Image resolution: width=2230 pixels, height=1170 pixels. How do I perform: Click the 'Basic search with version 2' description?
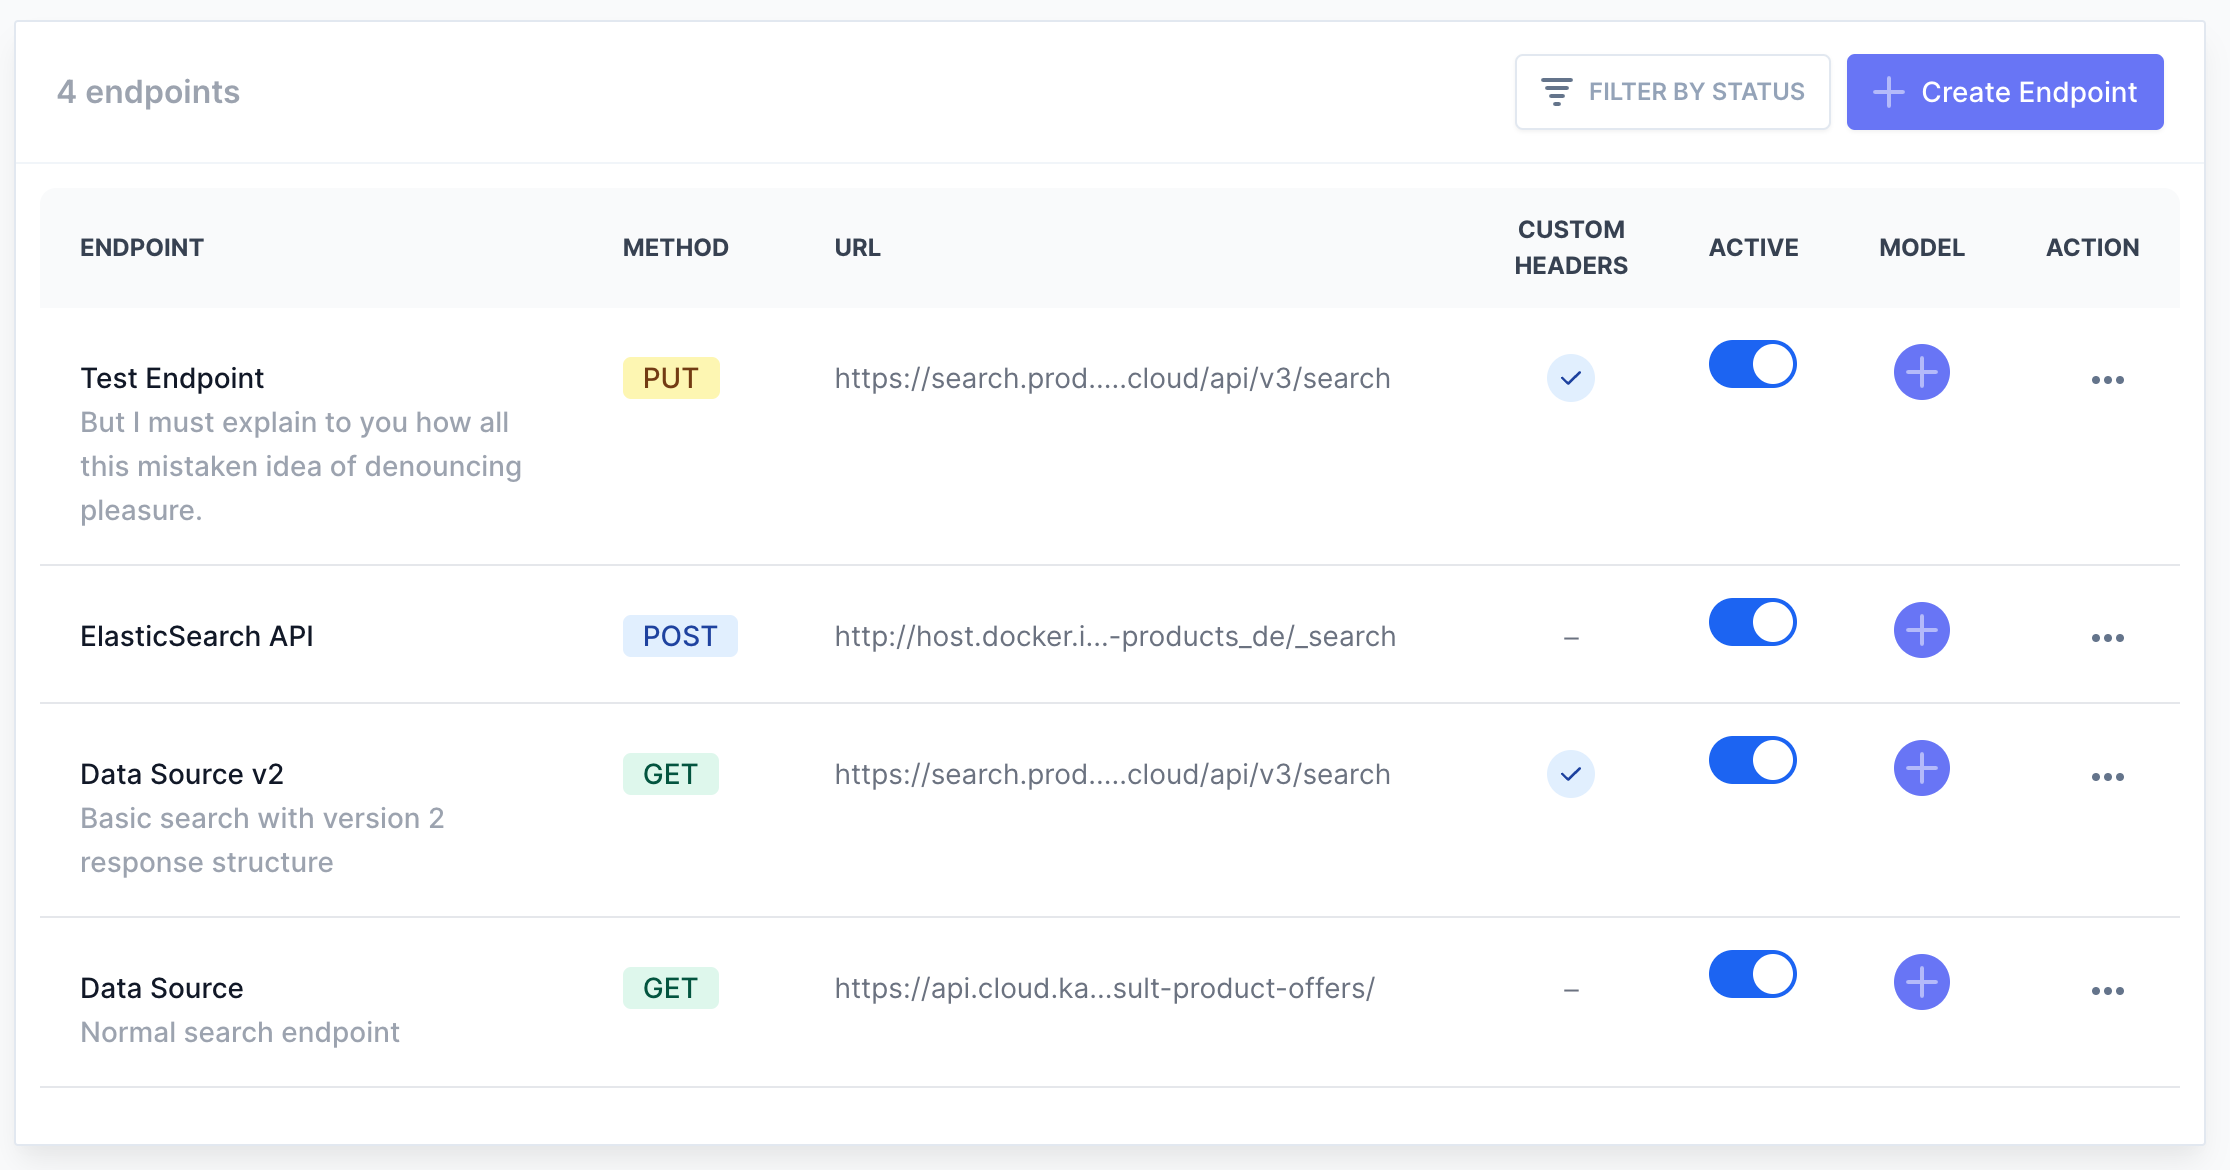[262, 840]
